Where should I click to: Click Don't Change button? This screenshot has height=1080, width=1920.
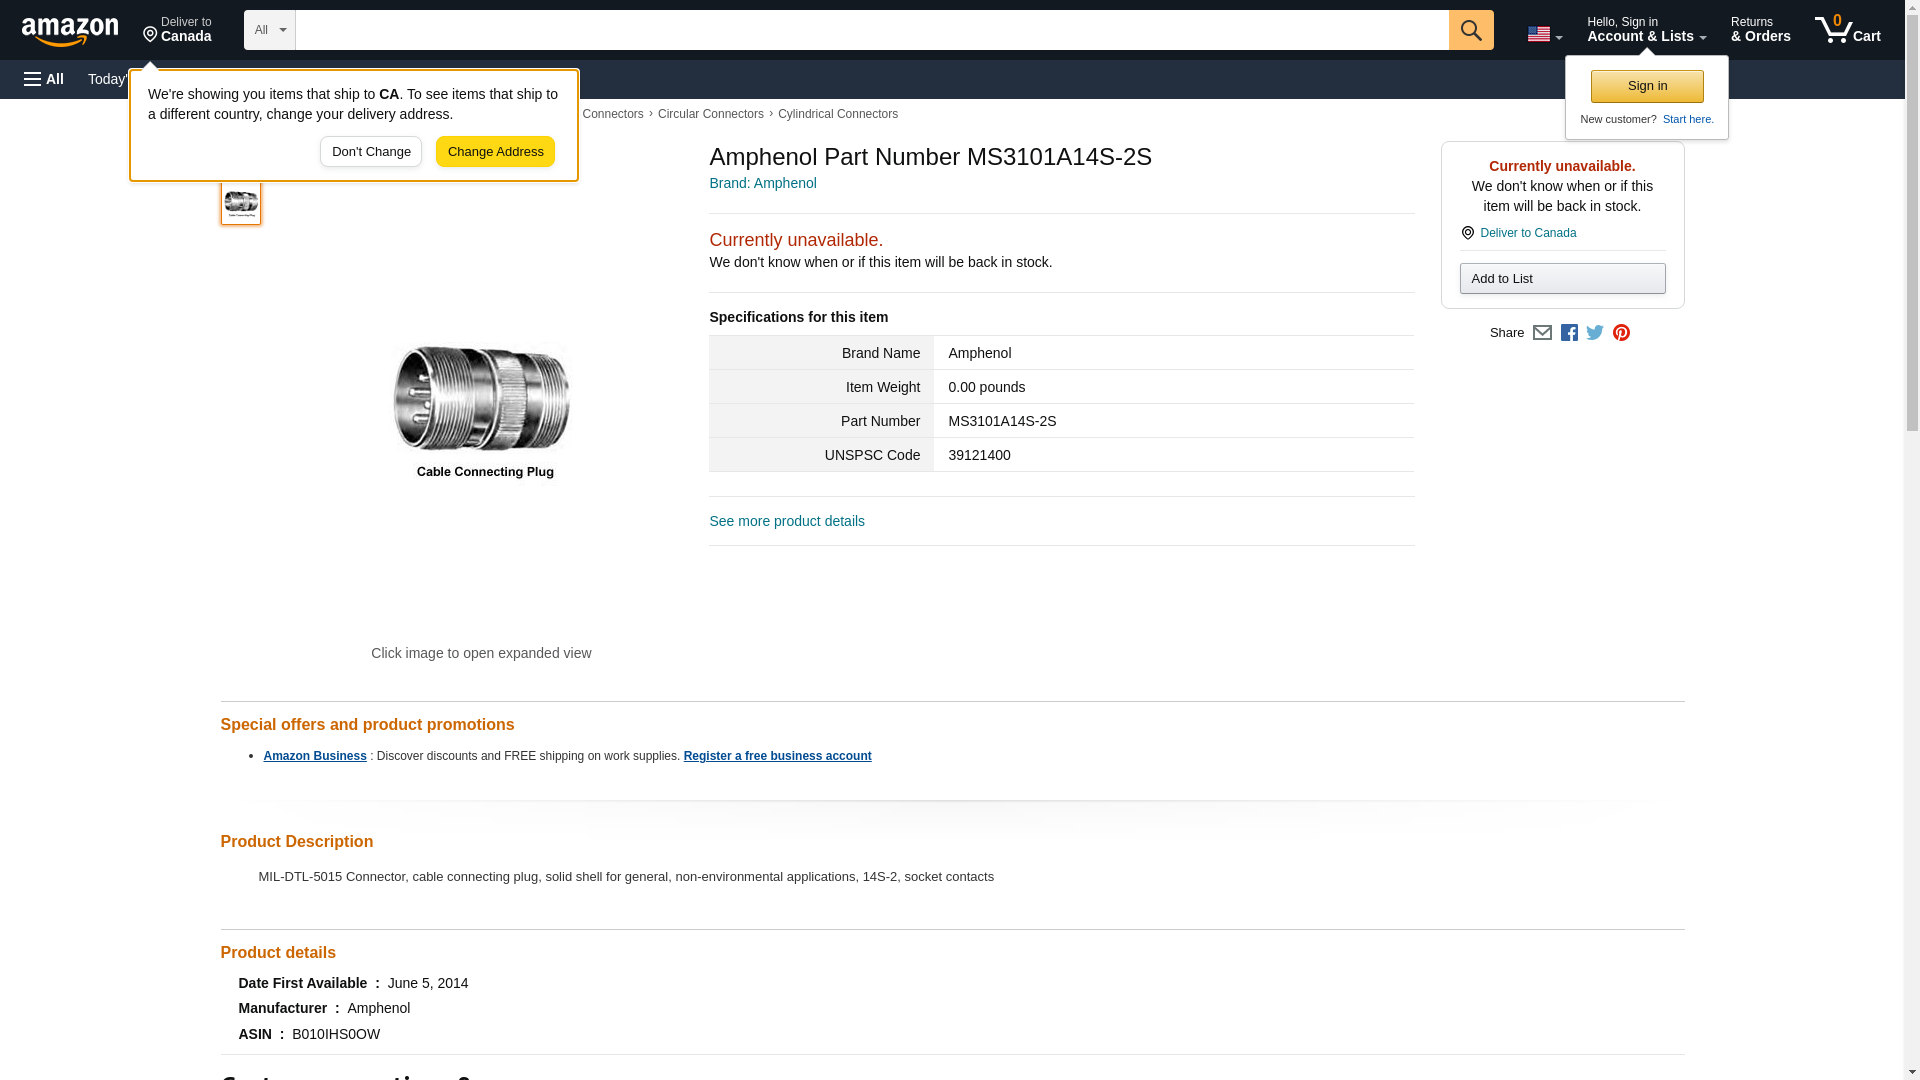371,152
